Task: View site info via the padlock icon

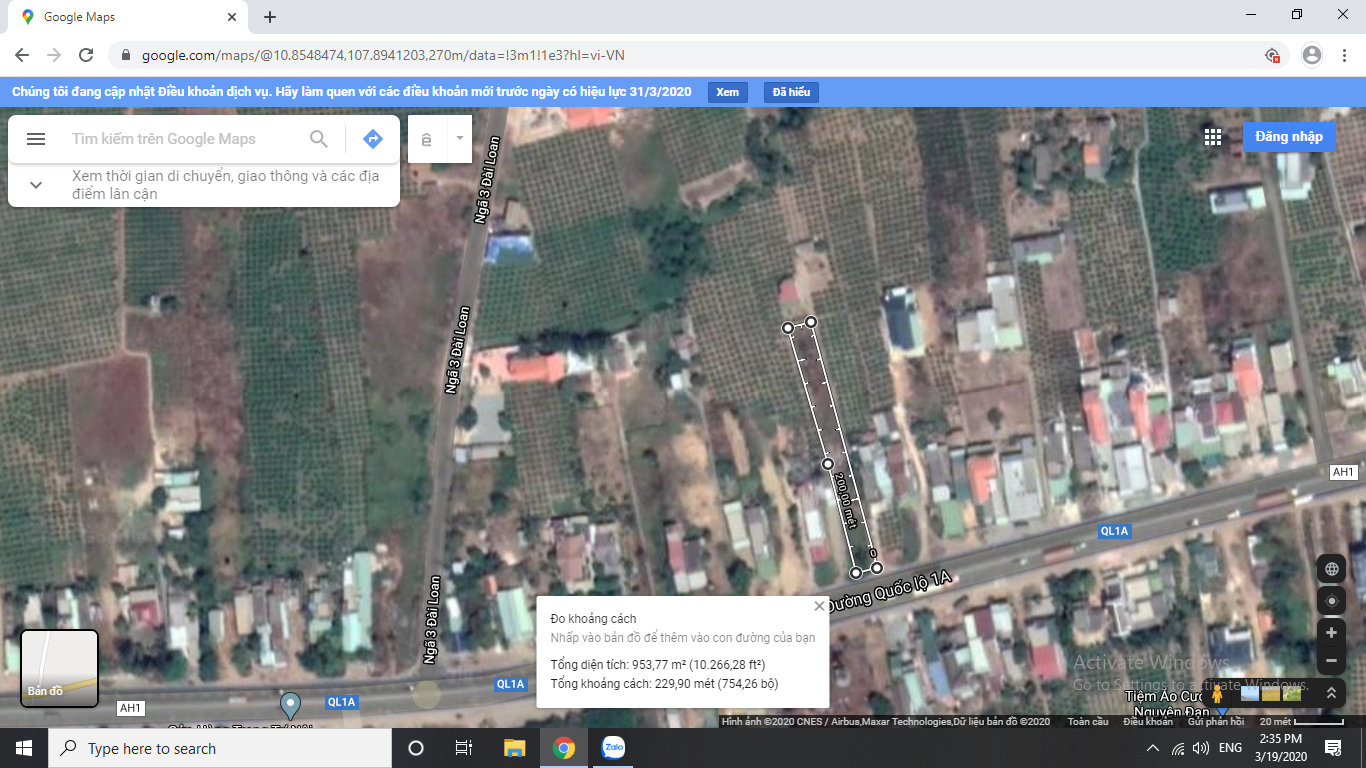Action: point(126,55)
